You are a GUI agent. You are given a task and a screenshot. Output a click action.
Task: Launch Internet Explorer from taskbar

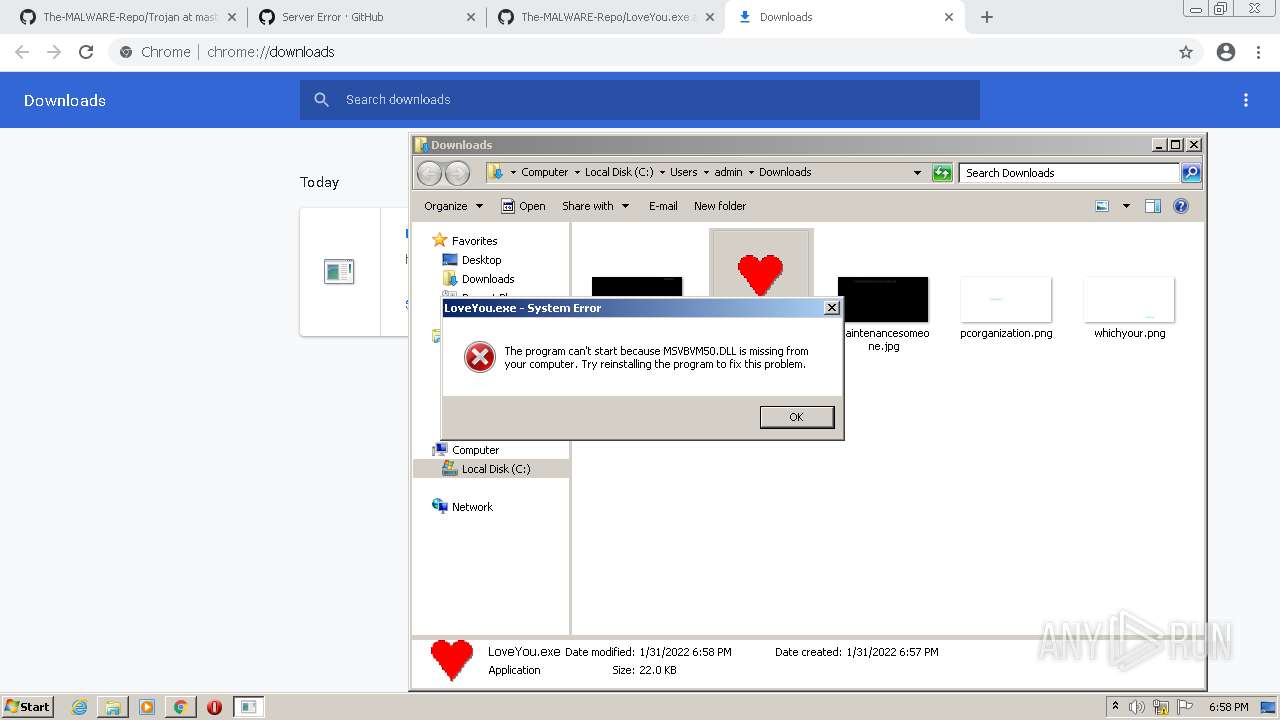[80, 707]
